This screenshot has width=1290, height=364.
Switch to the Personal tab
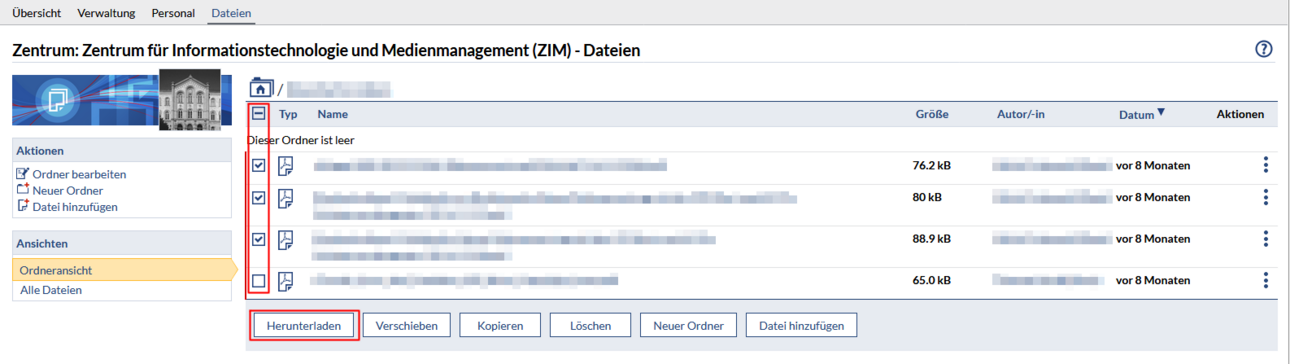173,13
